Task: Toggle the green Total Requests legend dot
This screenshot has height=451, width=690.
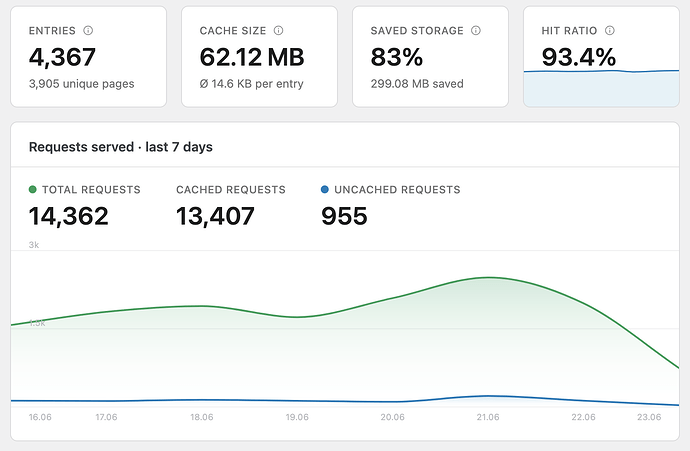Action: tap(33, 190)
